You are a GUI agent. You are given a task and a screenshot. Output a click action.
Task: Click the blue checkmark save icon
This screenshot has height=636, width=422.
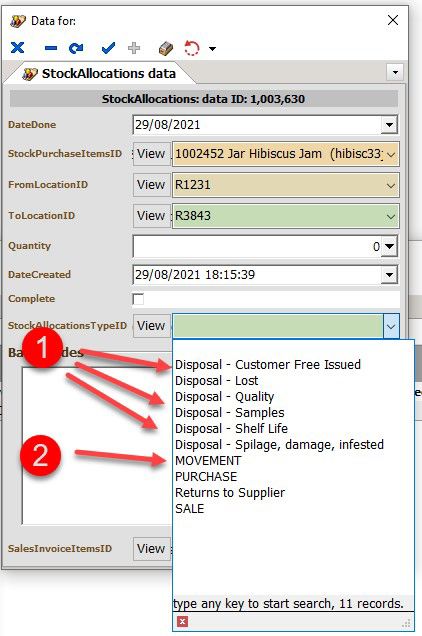[108, 48]
